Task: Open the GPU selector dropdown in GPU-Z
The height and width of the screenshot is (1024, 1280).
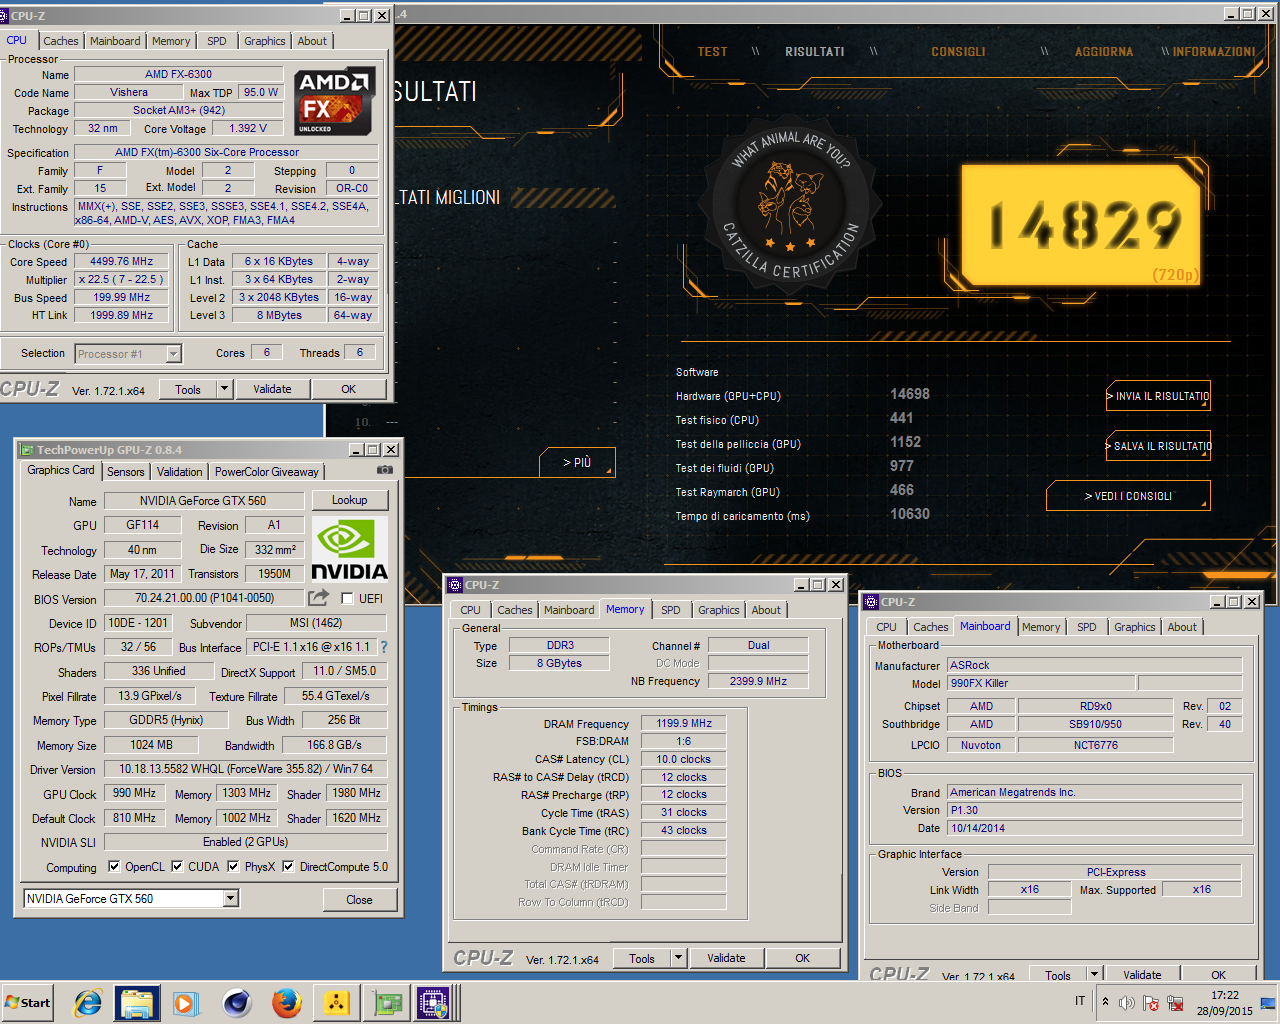Action: click(x=231, y=899)
